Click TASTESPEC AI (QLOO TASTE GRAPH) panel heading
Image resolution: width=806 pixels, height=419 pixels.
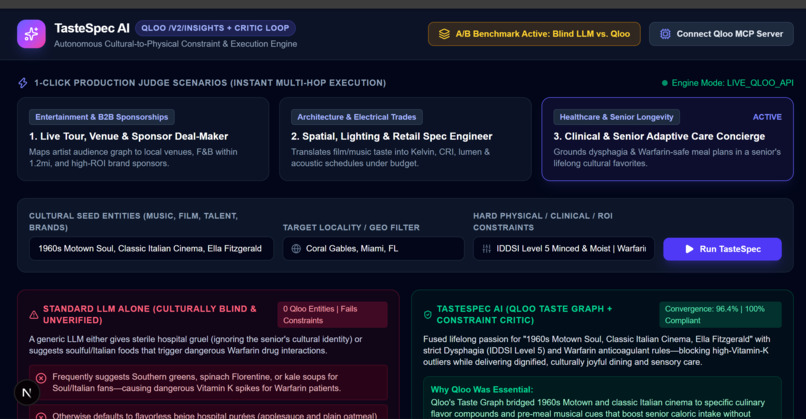(524, 315)
